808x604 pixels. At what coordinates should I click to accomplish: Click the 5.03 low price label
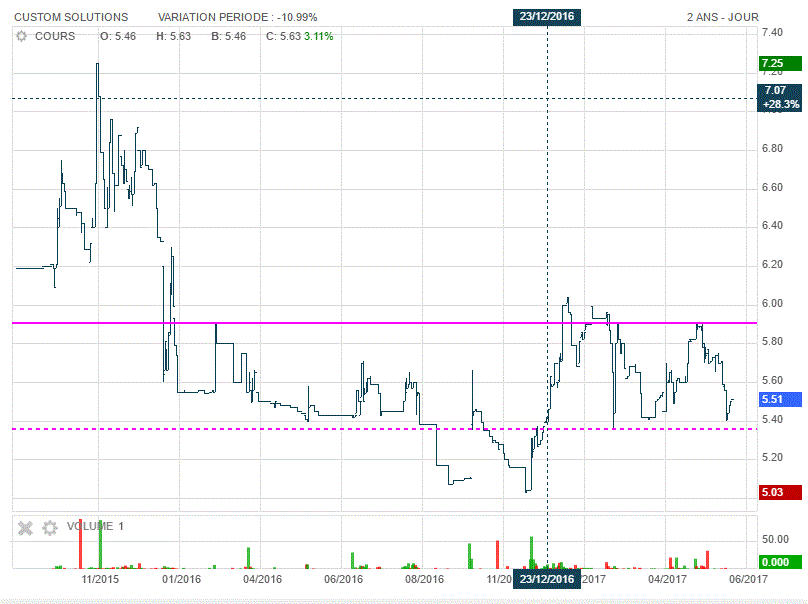780,492
